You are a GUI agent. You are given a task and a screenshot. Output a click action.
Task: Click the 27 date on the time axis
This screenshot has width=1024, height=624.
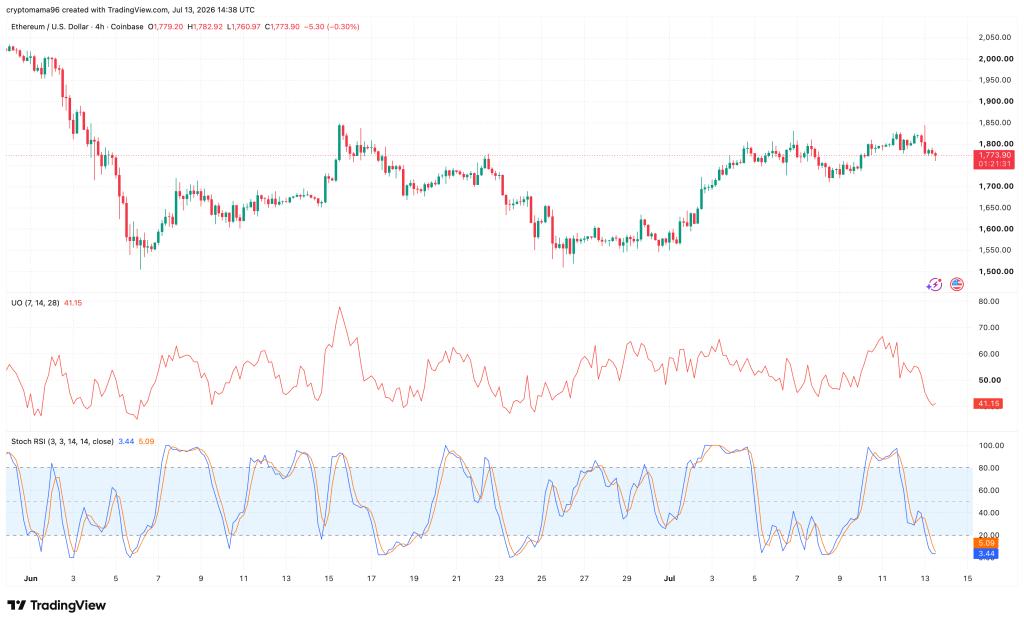click(x=584, y=578)
